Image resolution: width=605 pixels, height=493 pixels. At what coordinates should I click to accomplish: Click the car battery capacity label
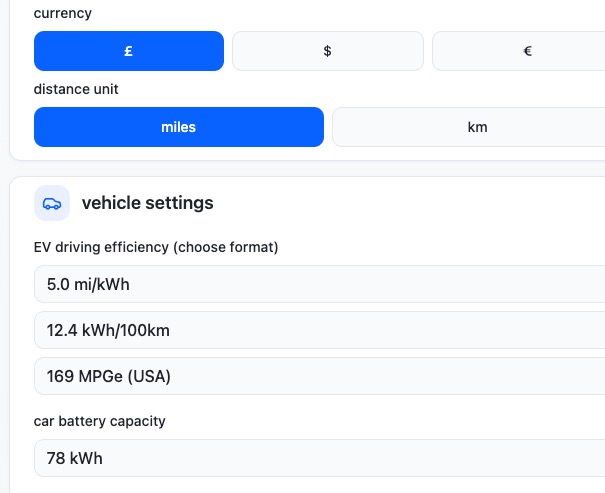[x=100, y=421]
